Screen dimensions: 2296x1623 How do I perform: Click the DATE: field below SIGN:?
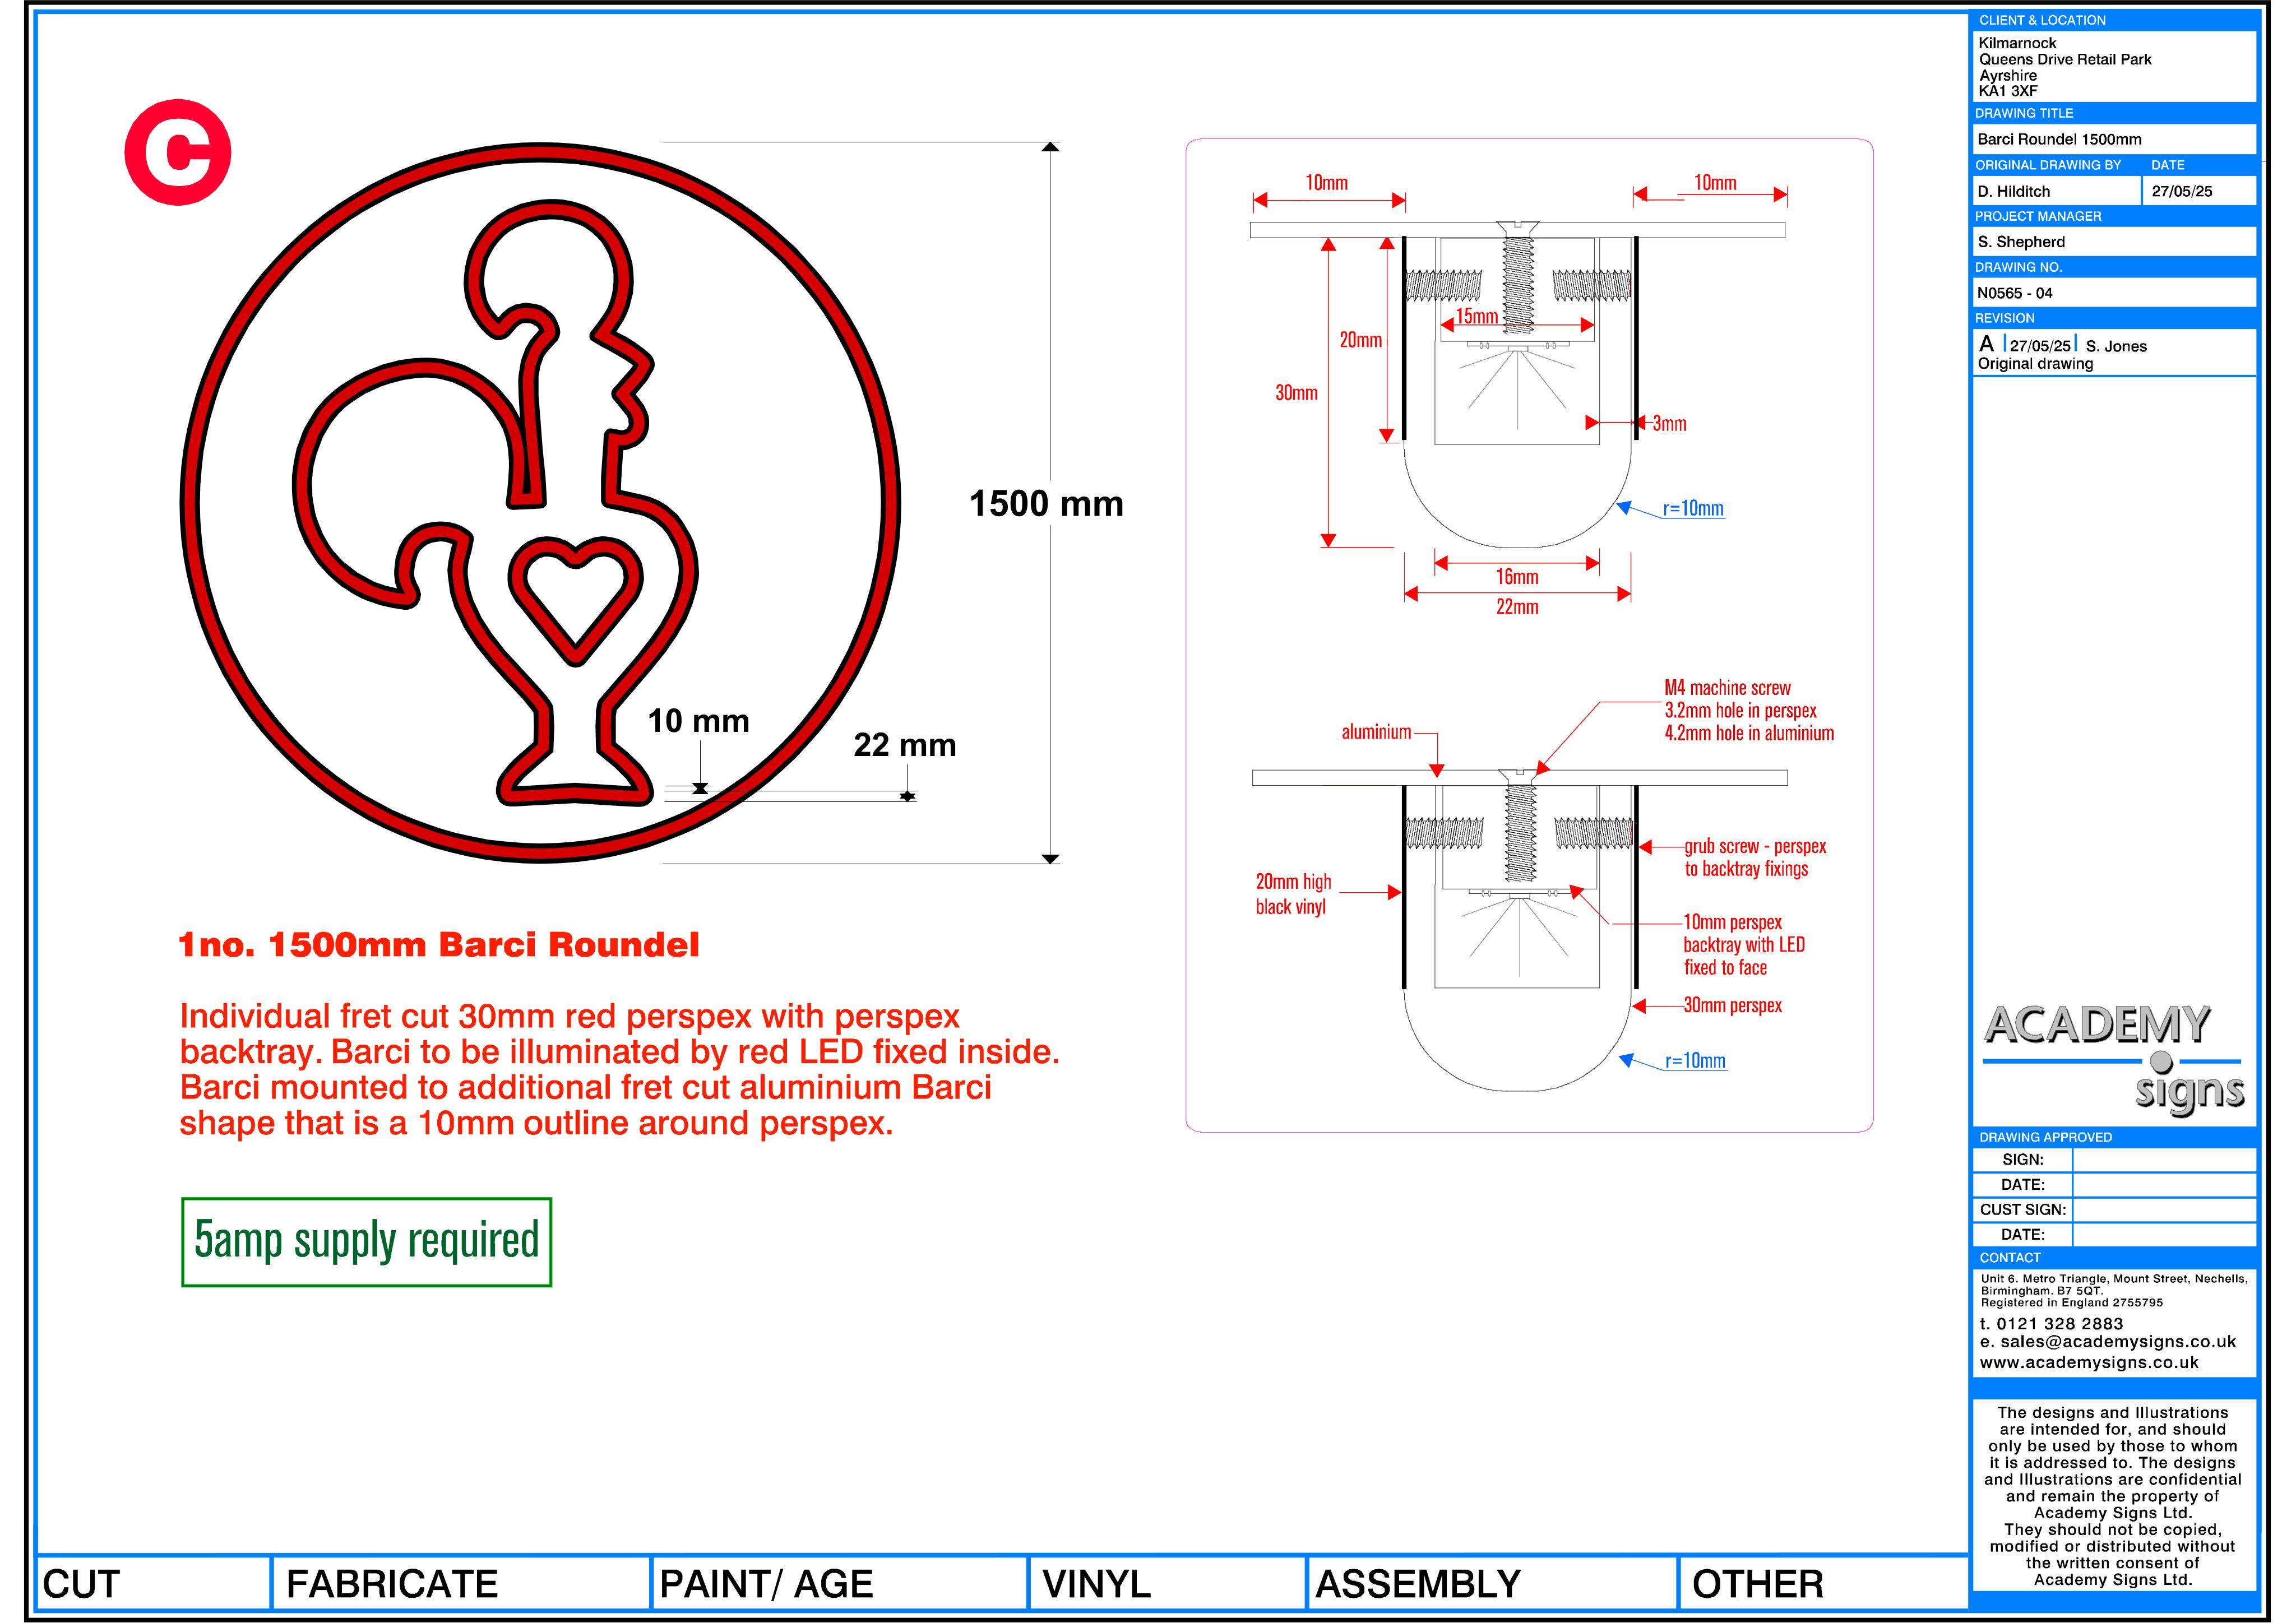pyautogui.click(x=2164, y=1185)
